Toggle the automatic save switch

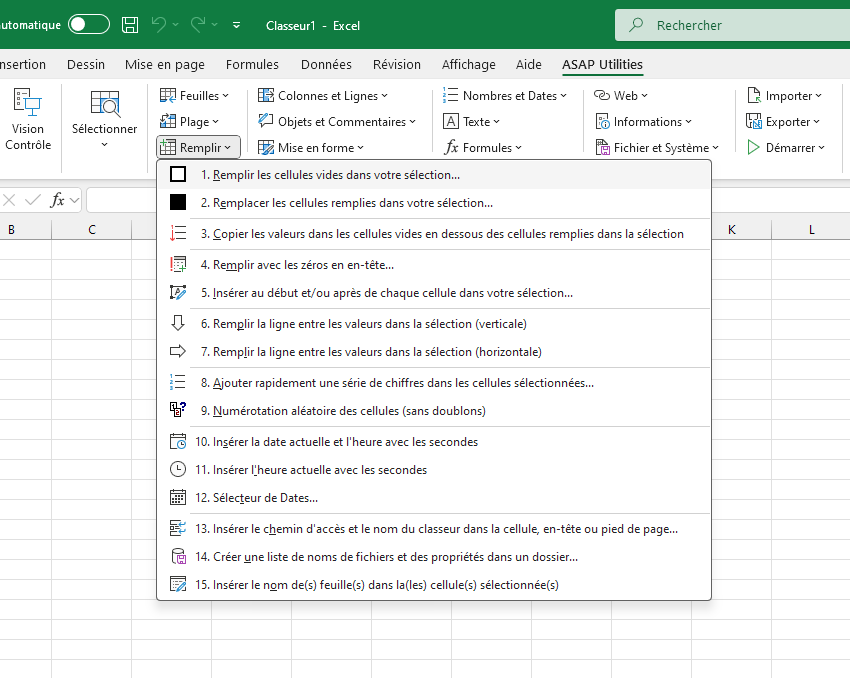[x=89, y=25]
